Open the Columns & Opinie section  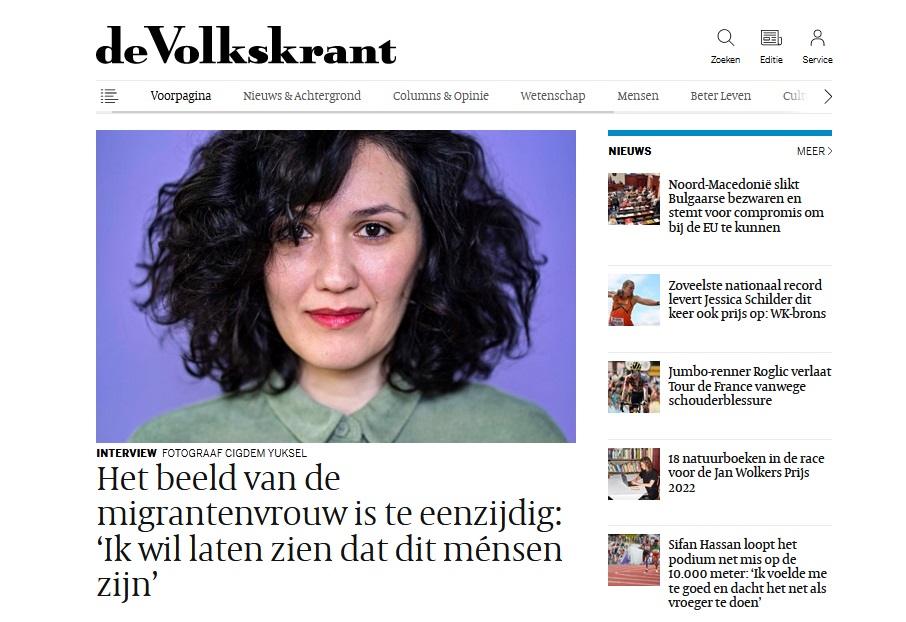(441, 96)
